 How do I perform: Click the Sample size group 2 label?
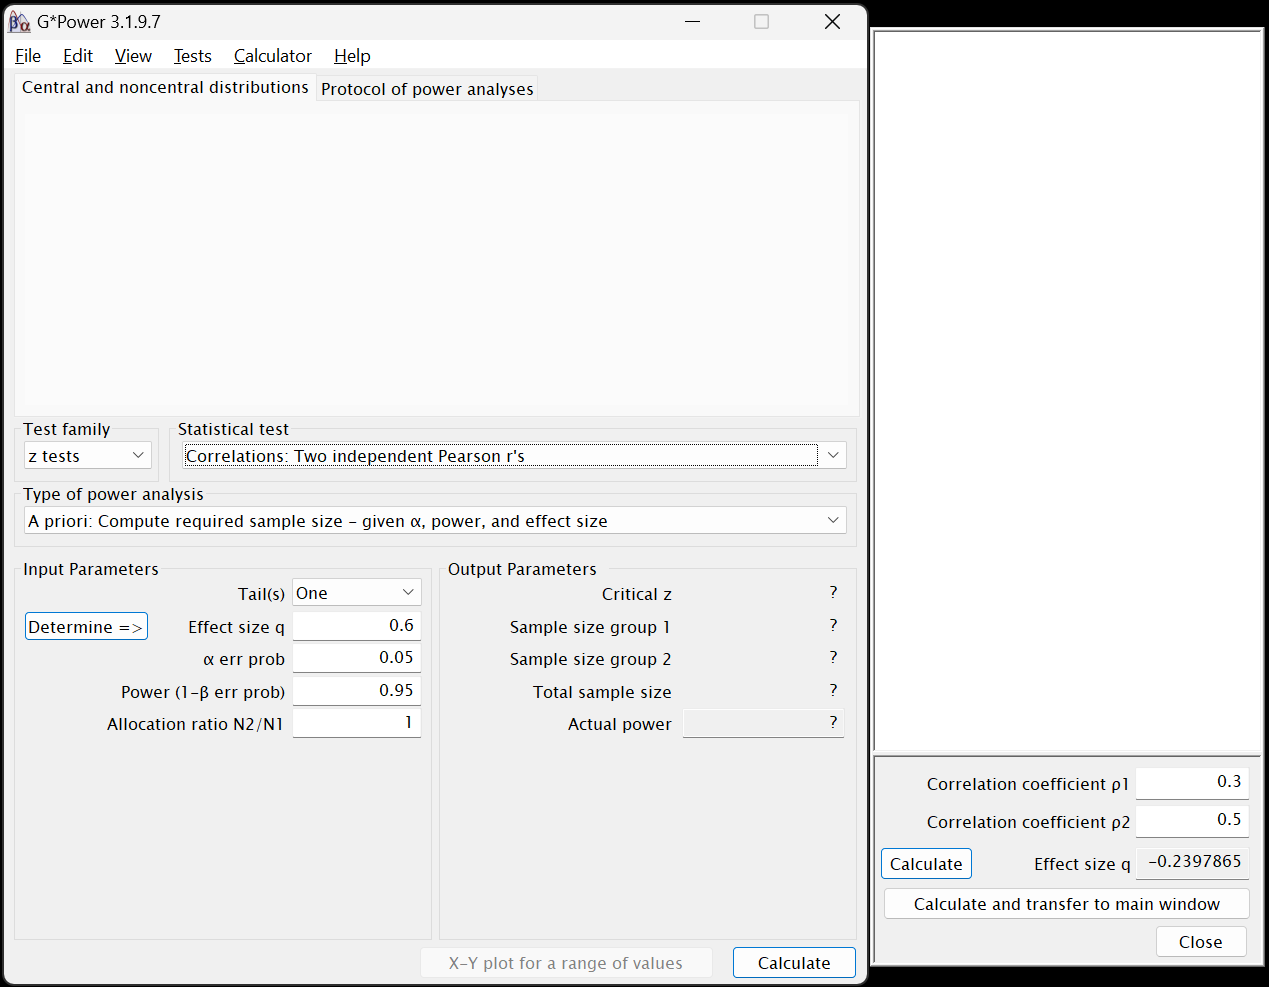pyautogui.click(x=590, y=659)
